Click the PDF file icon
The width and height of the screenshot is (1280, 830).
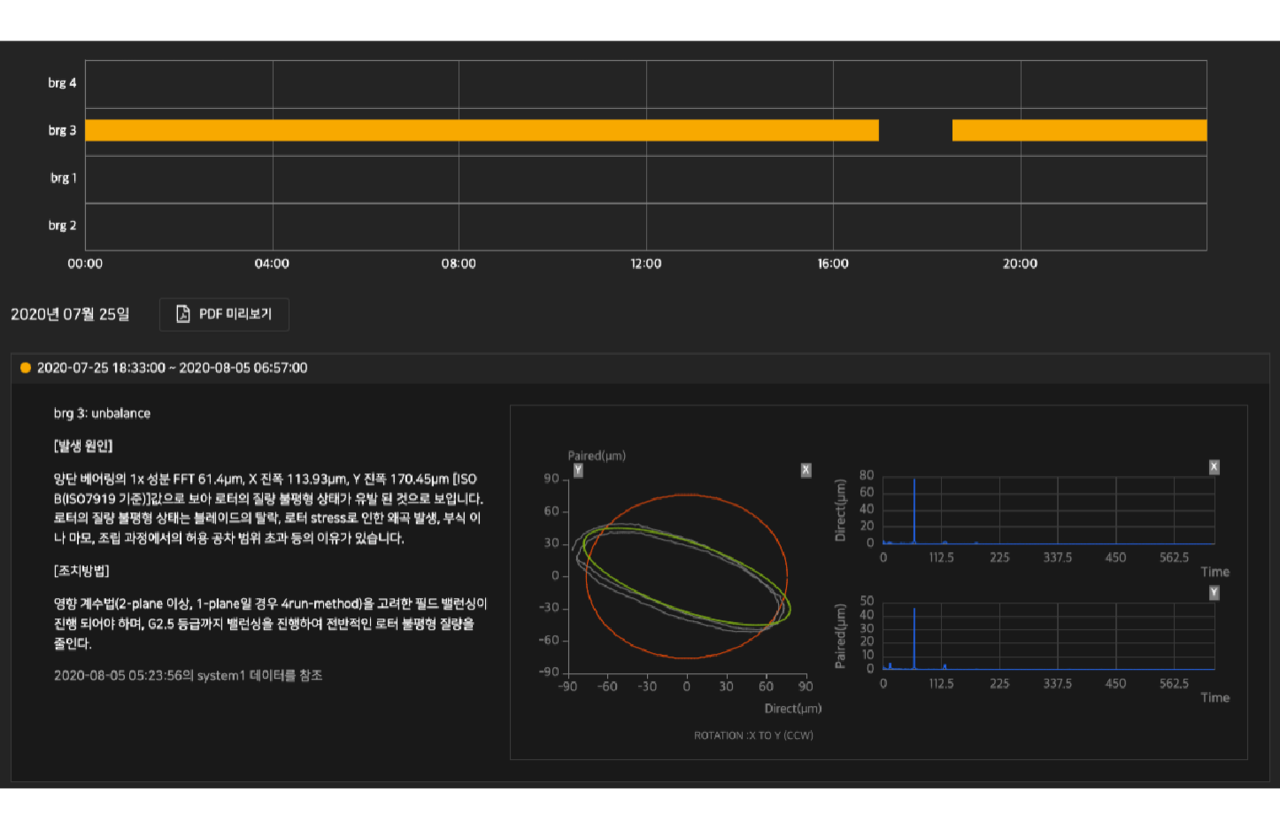click(x=183, y=314)
